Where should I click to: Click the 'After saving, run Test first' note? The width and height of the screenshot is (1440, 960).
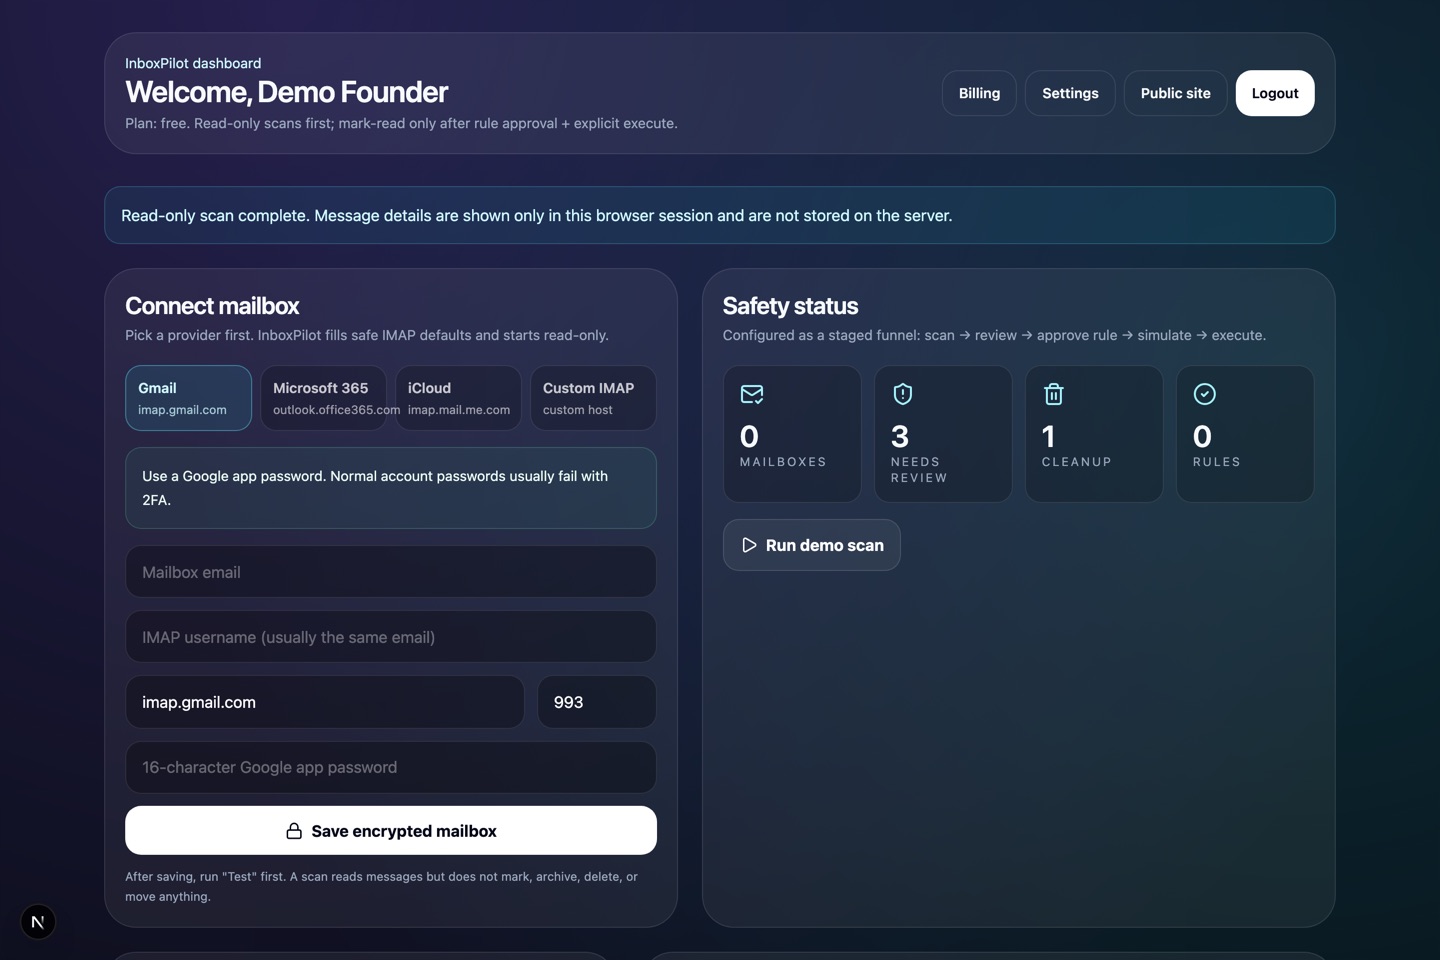click(381, 887)
